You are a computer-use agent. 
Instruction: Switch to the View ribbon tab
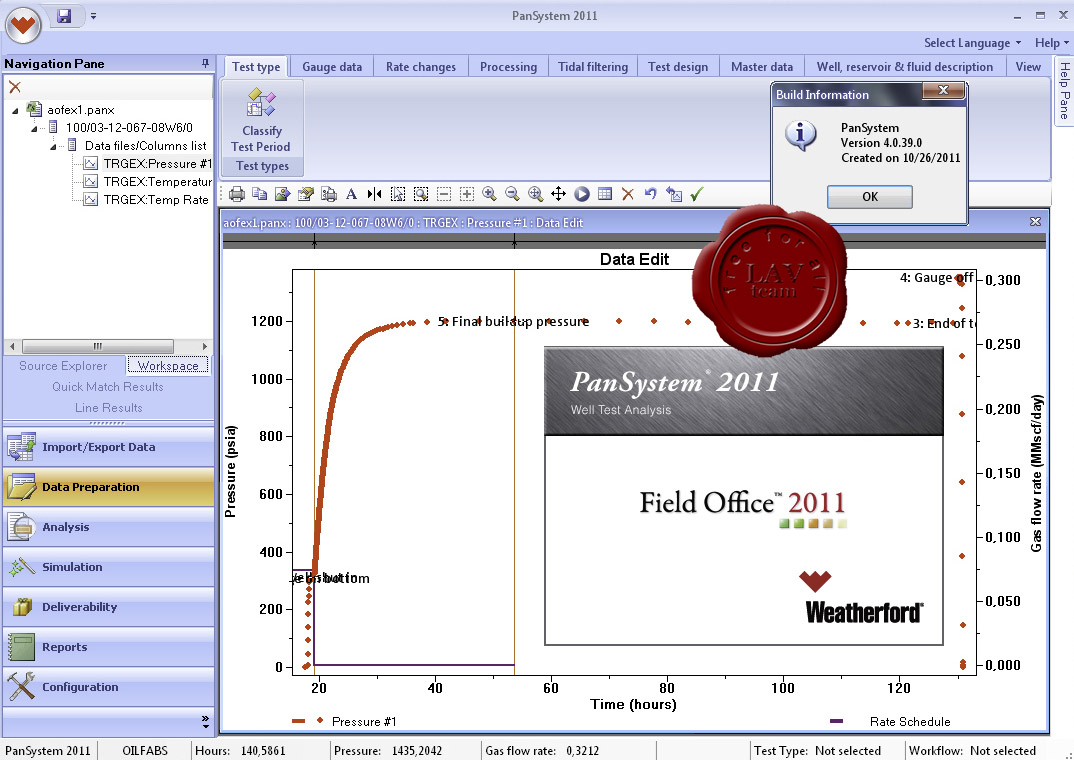1028,67
